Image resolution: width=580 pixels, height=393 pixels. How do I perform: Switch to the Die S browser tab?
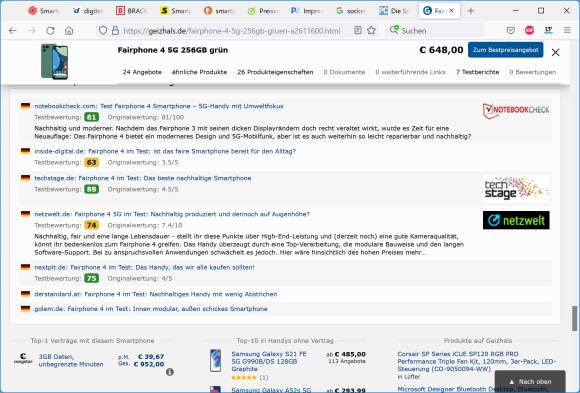pos(394,11)
